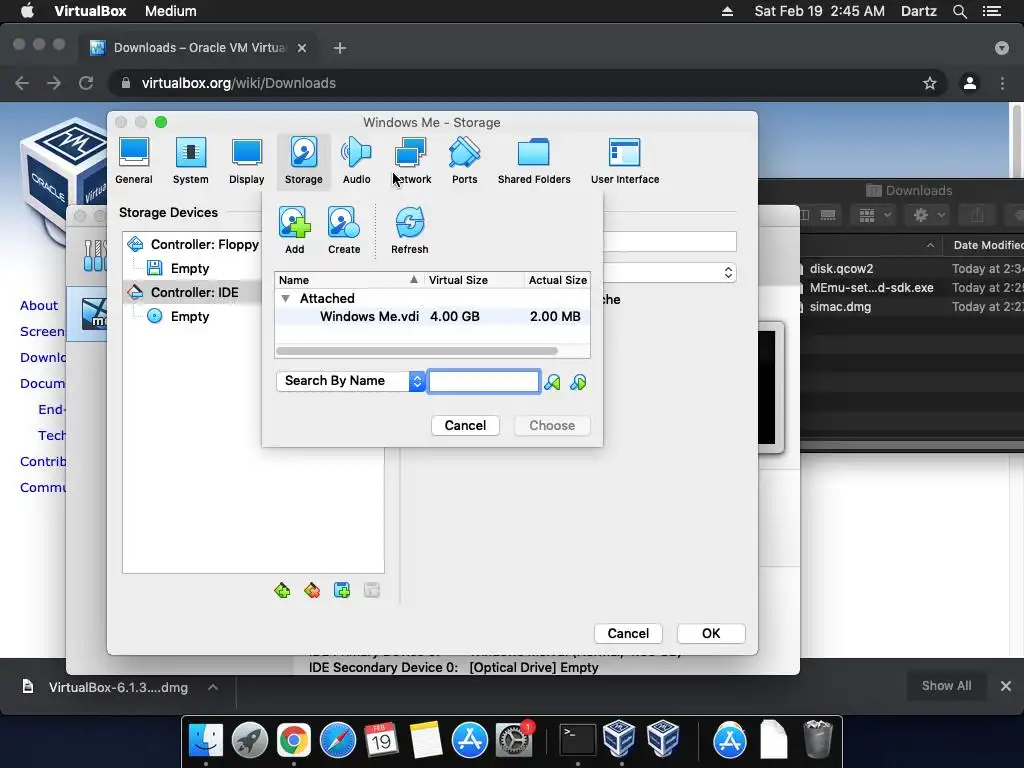Image resolution: width=1024 pixels, height=768 pixels.
Task: Open Terminal from the Dock
Action: pos(577,741)
